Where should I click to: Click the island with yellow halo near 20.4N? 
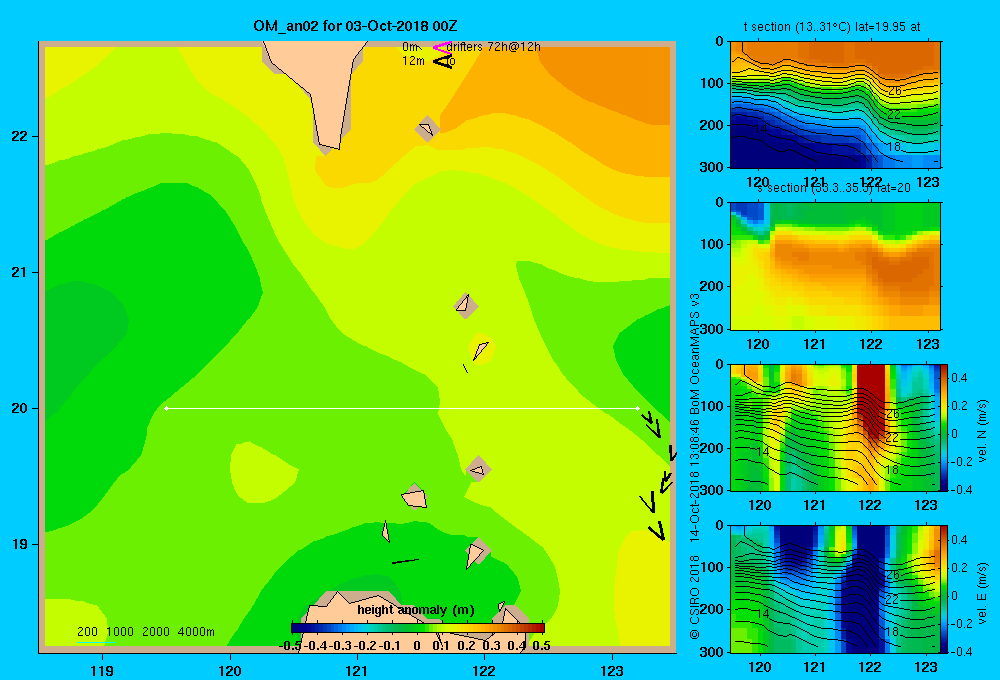(481, 349)
